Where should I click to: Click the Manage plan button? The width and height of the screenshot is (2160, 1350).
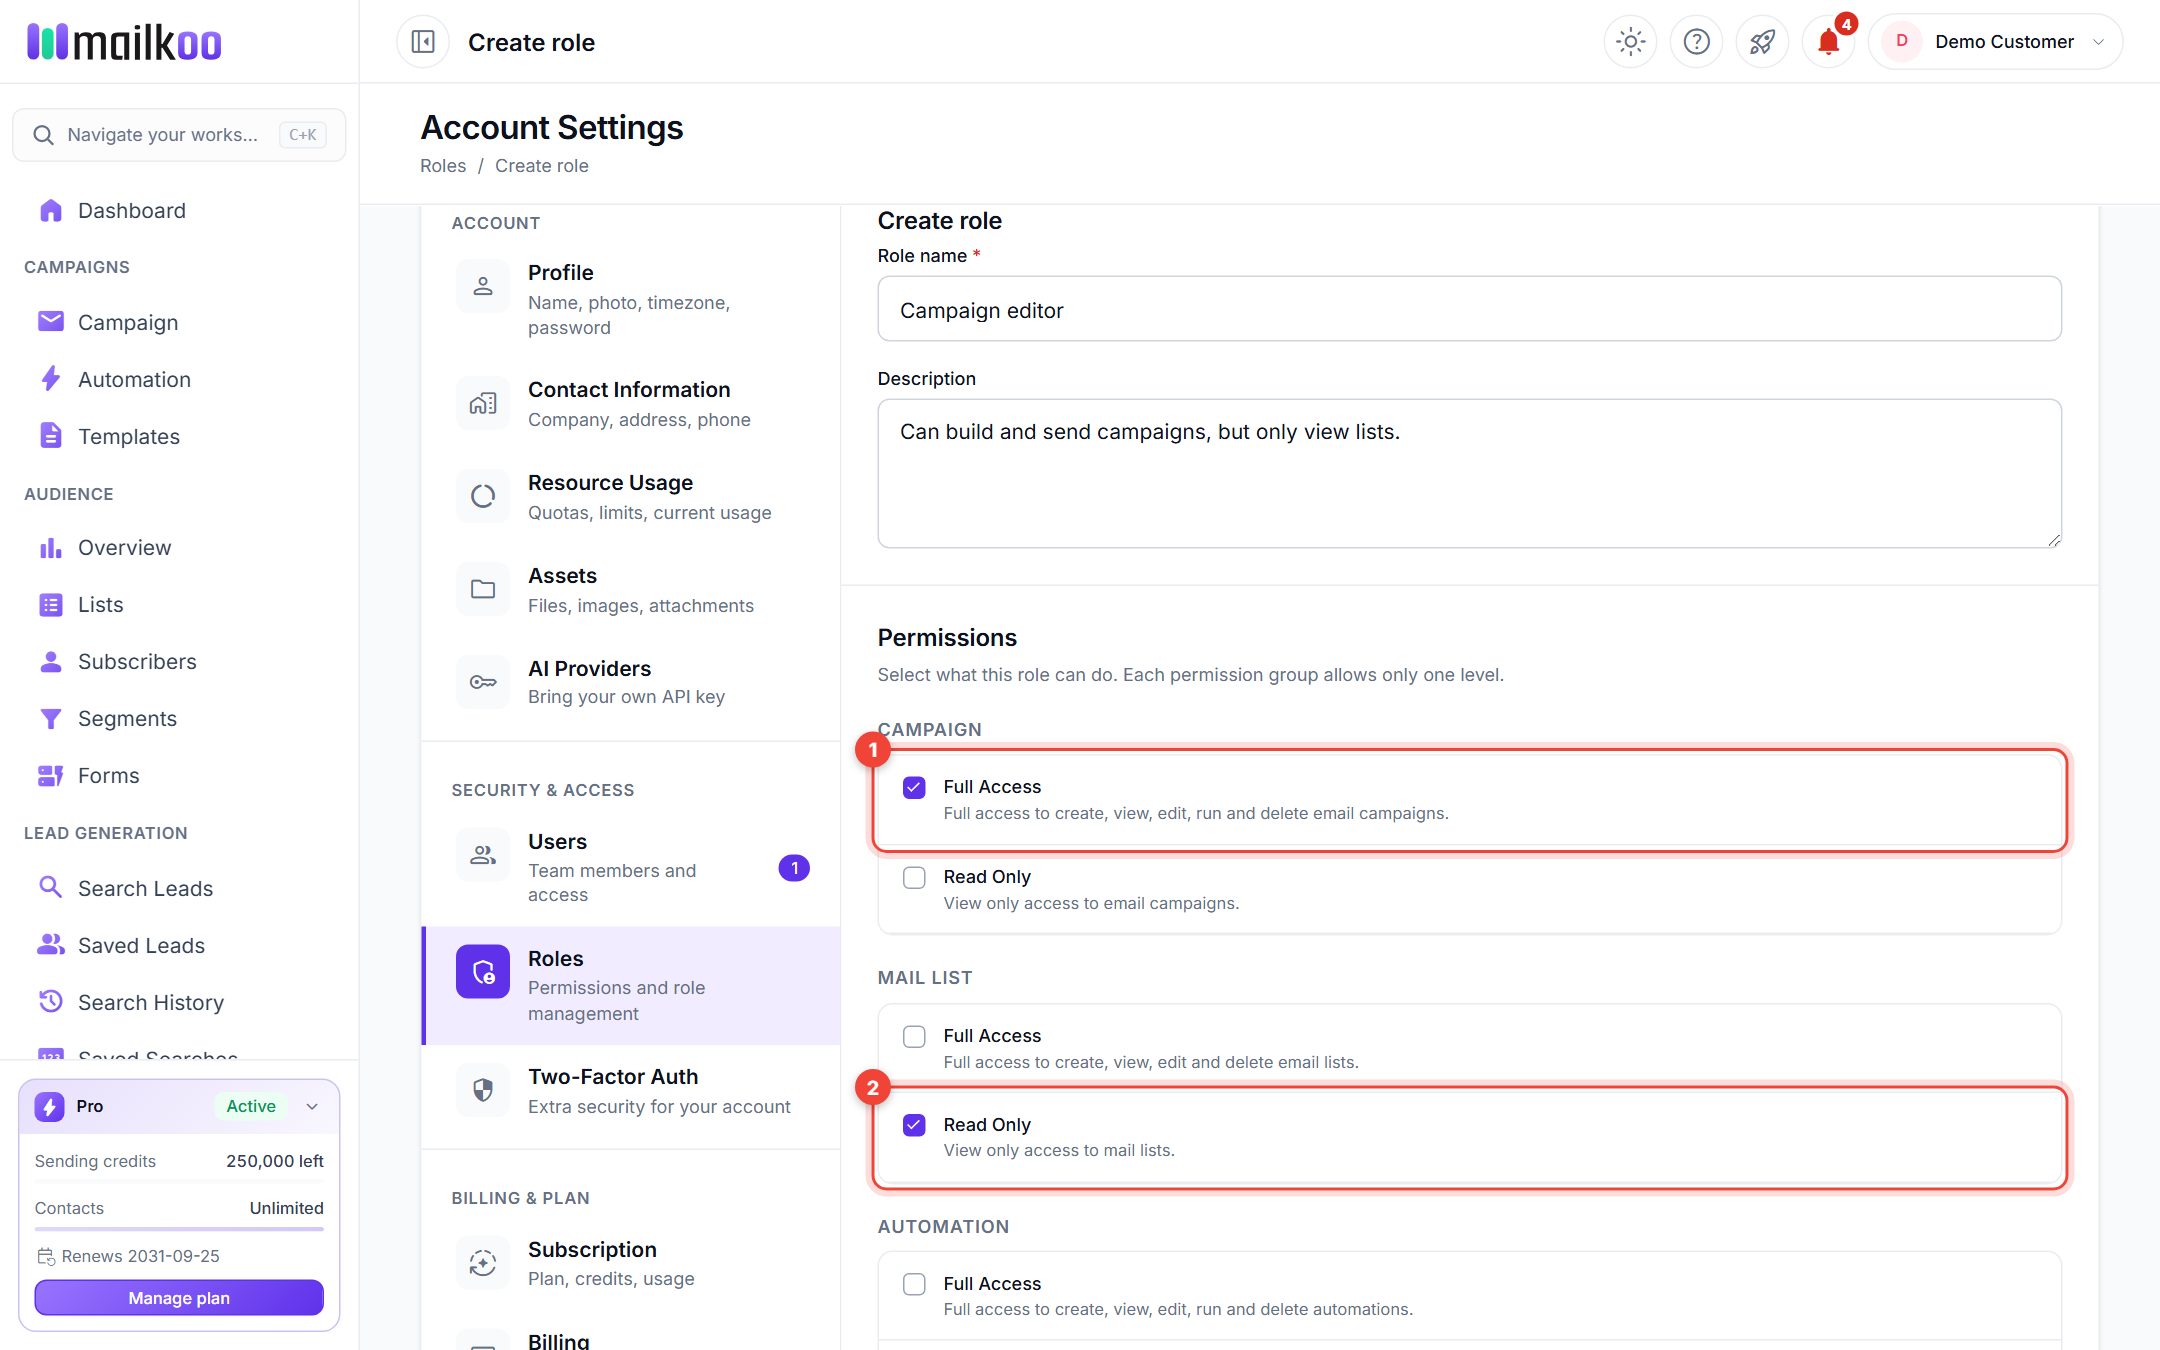(x=179, y=1298)
